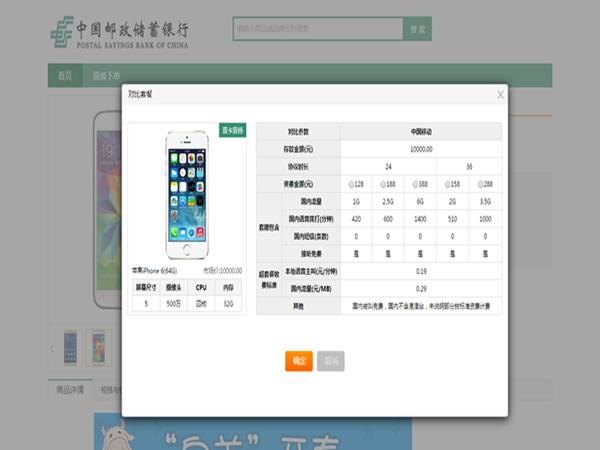Select the 188 yuan plan radio button
Screen dimensions: 600x450
point(383,184)
